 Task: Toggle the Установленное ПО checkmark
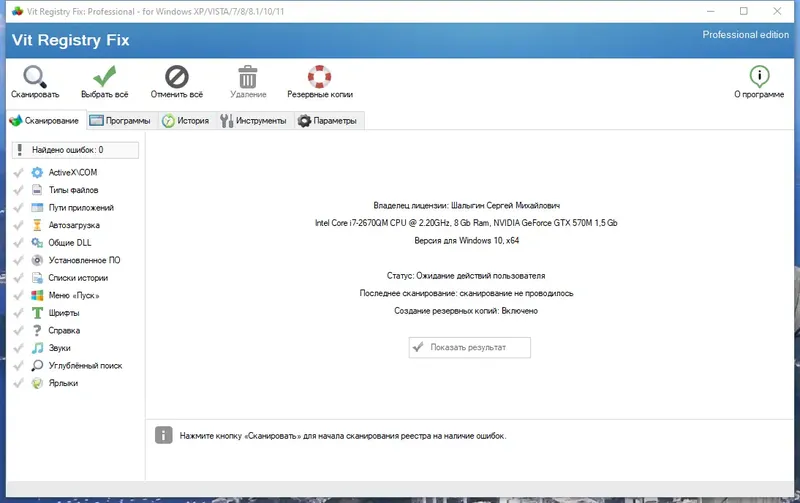coord(18,260)
